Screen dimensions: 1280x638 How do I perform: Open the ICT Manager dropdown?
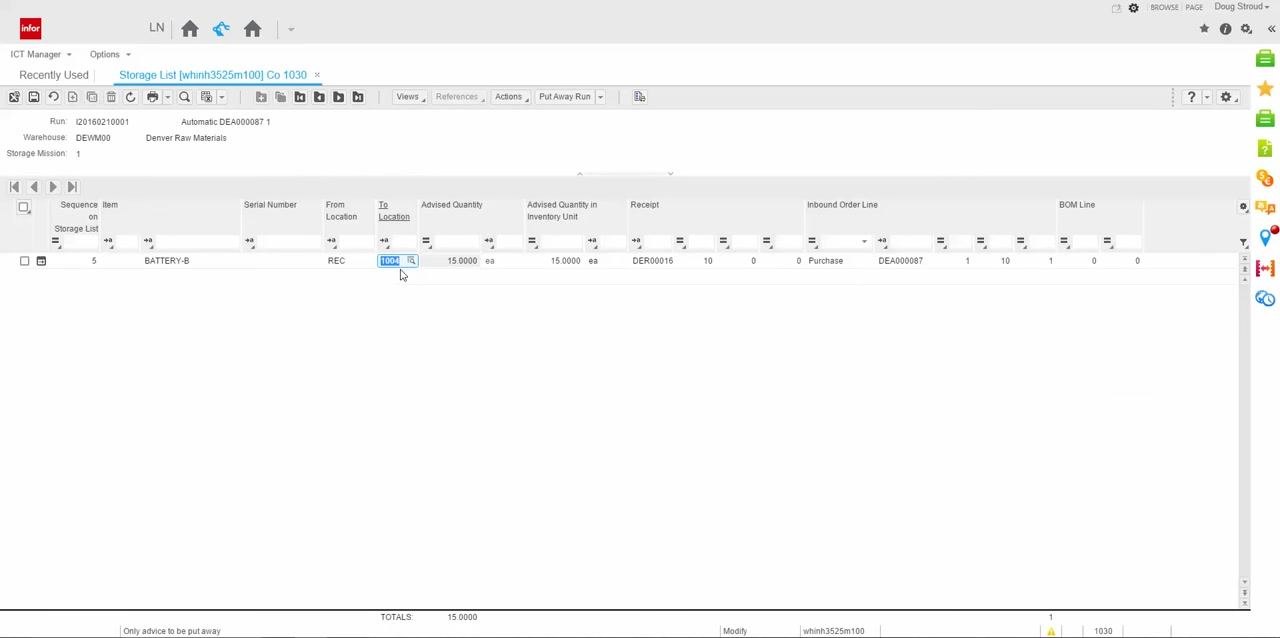point(41,54)
